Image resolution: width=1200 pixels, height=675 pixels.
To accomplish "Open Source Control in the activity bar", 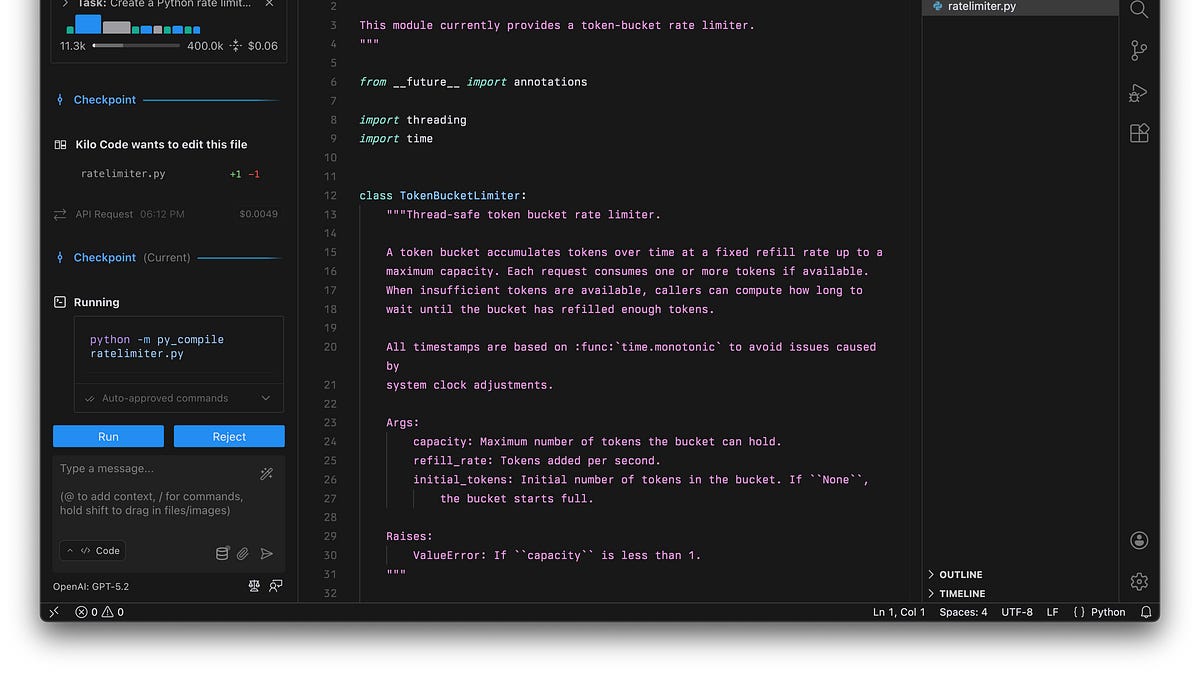I will point(1138,50).
